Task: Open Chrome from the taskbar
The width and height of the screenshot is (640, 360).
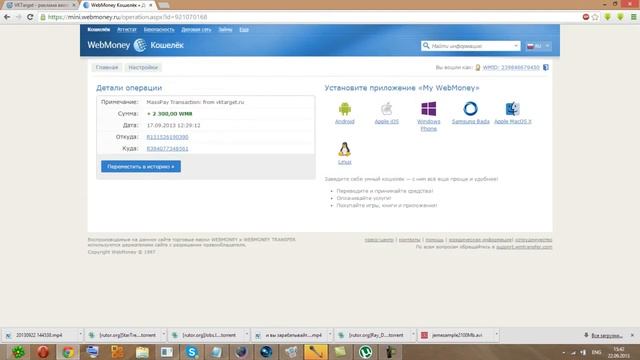Action: [x=68, y=352]
